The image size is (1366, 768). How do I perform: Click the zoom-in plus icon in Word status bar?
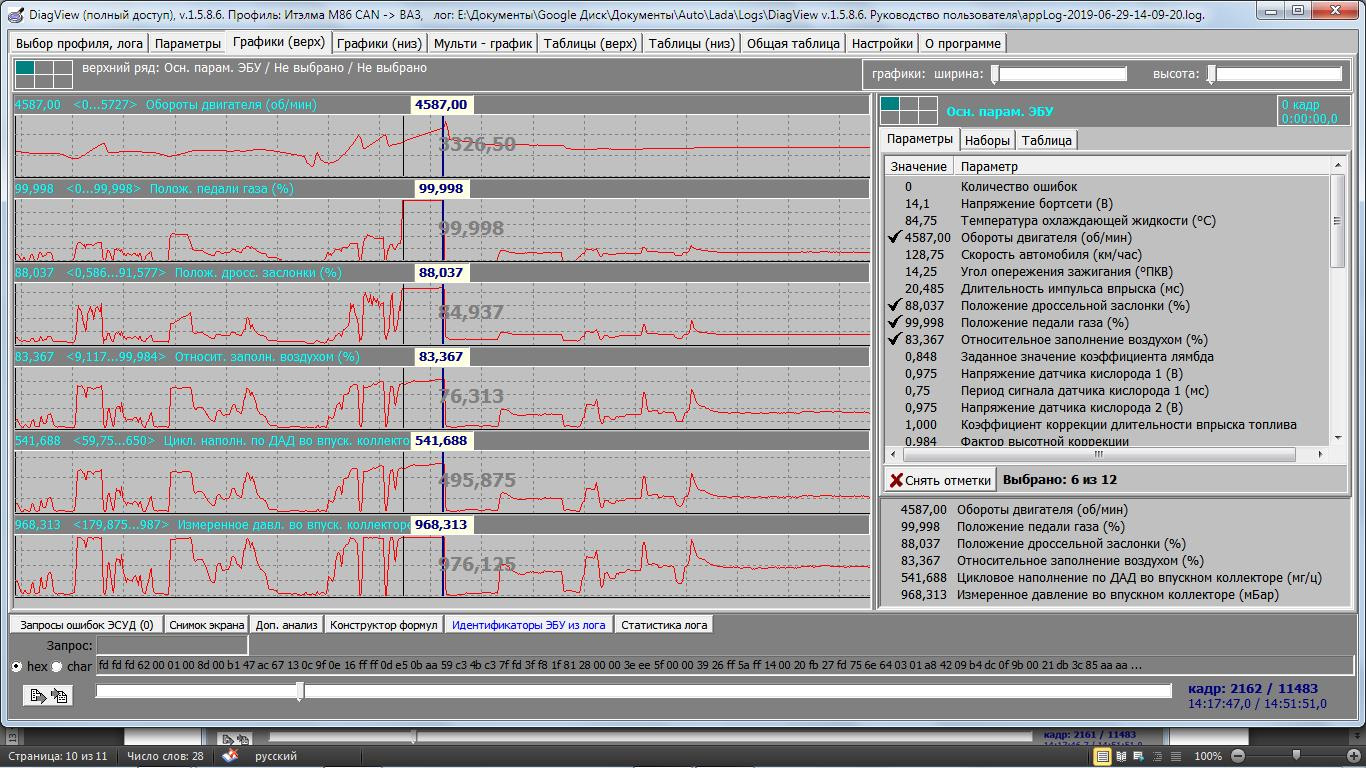tap(1354, 756)
